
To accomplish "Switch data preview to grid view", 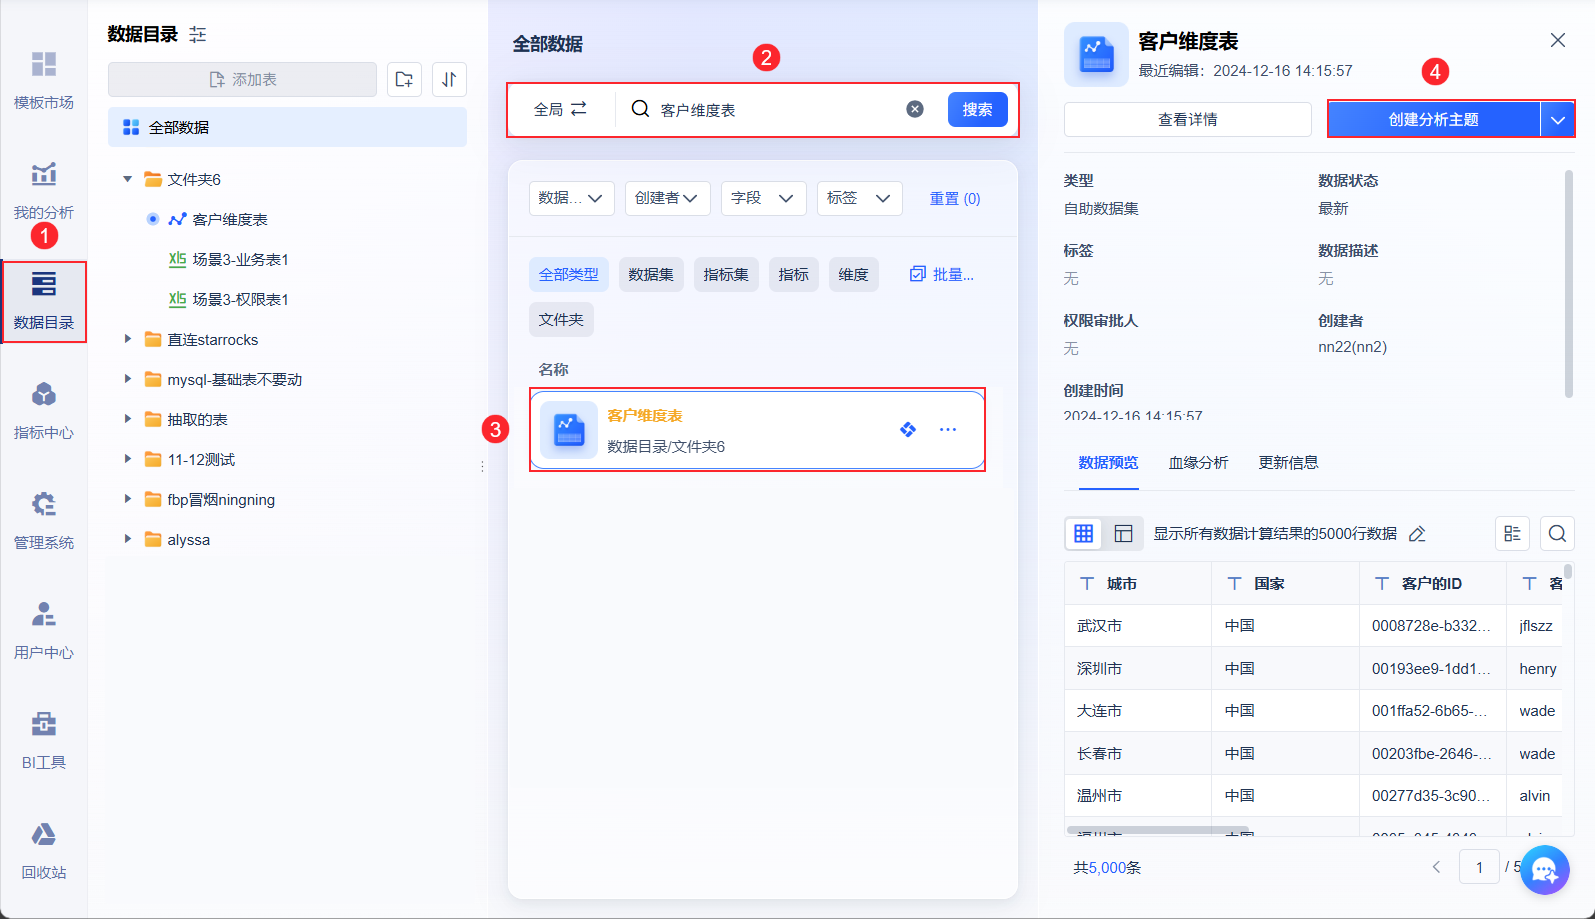I will [1084, 533].
